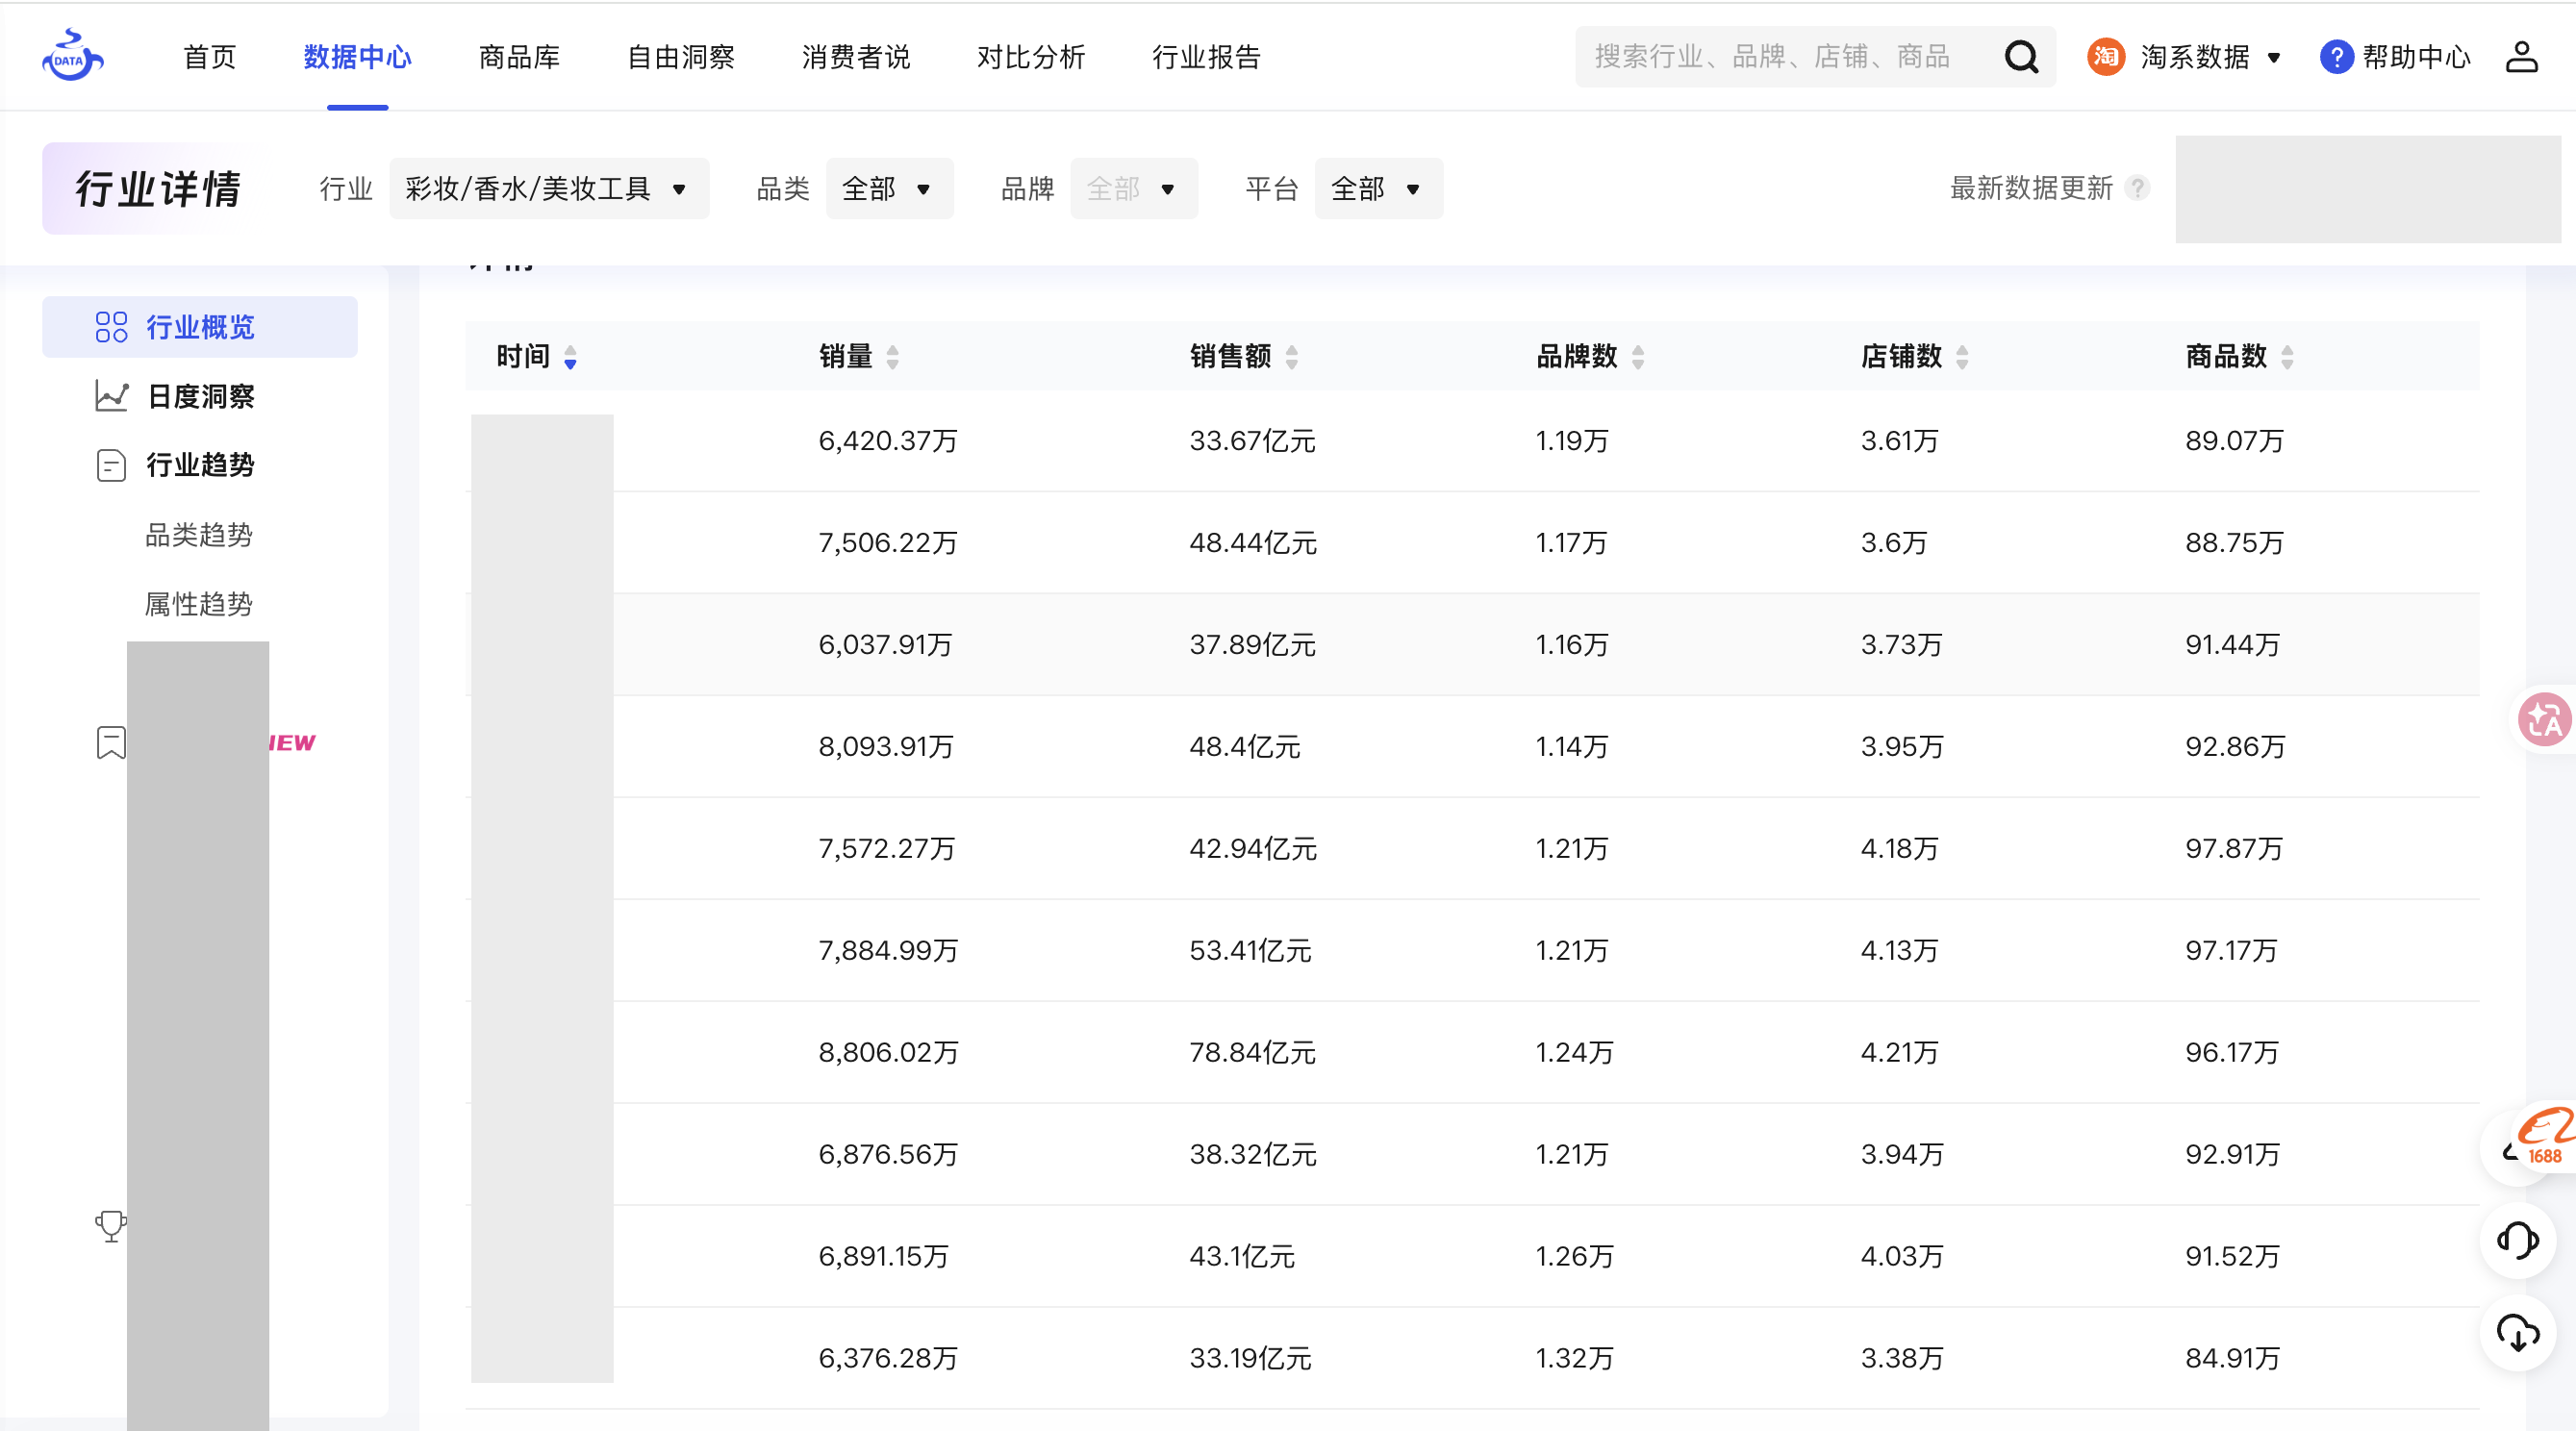Click brand count 1.16万

point(1572,644)
